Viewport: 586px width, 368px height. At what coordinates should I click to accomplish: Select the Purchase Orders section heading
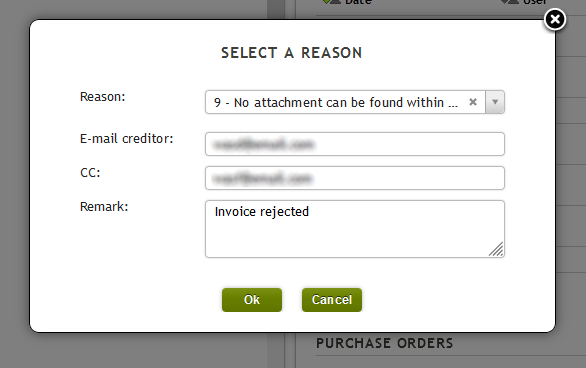(x=385, y=343)
